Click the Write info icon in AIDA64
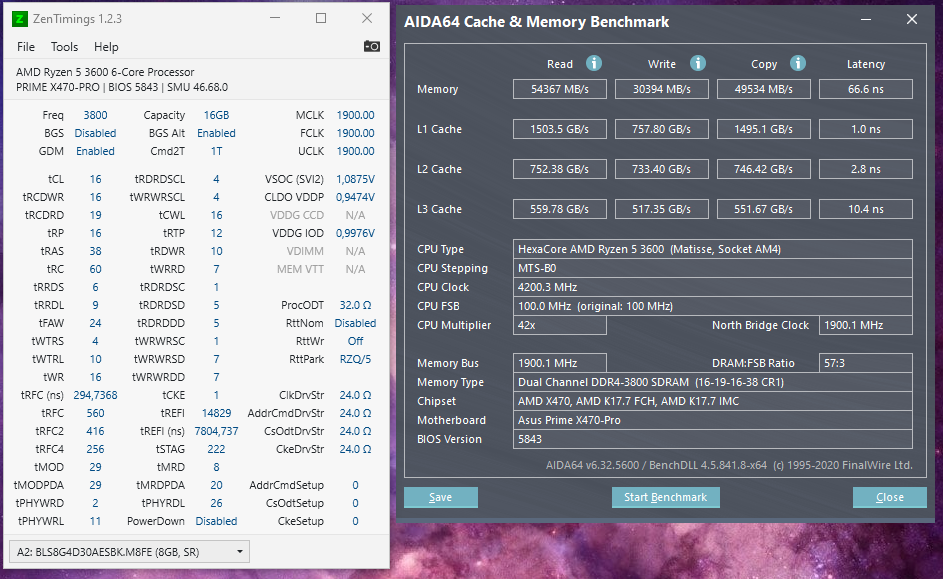 coord(698,63)
